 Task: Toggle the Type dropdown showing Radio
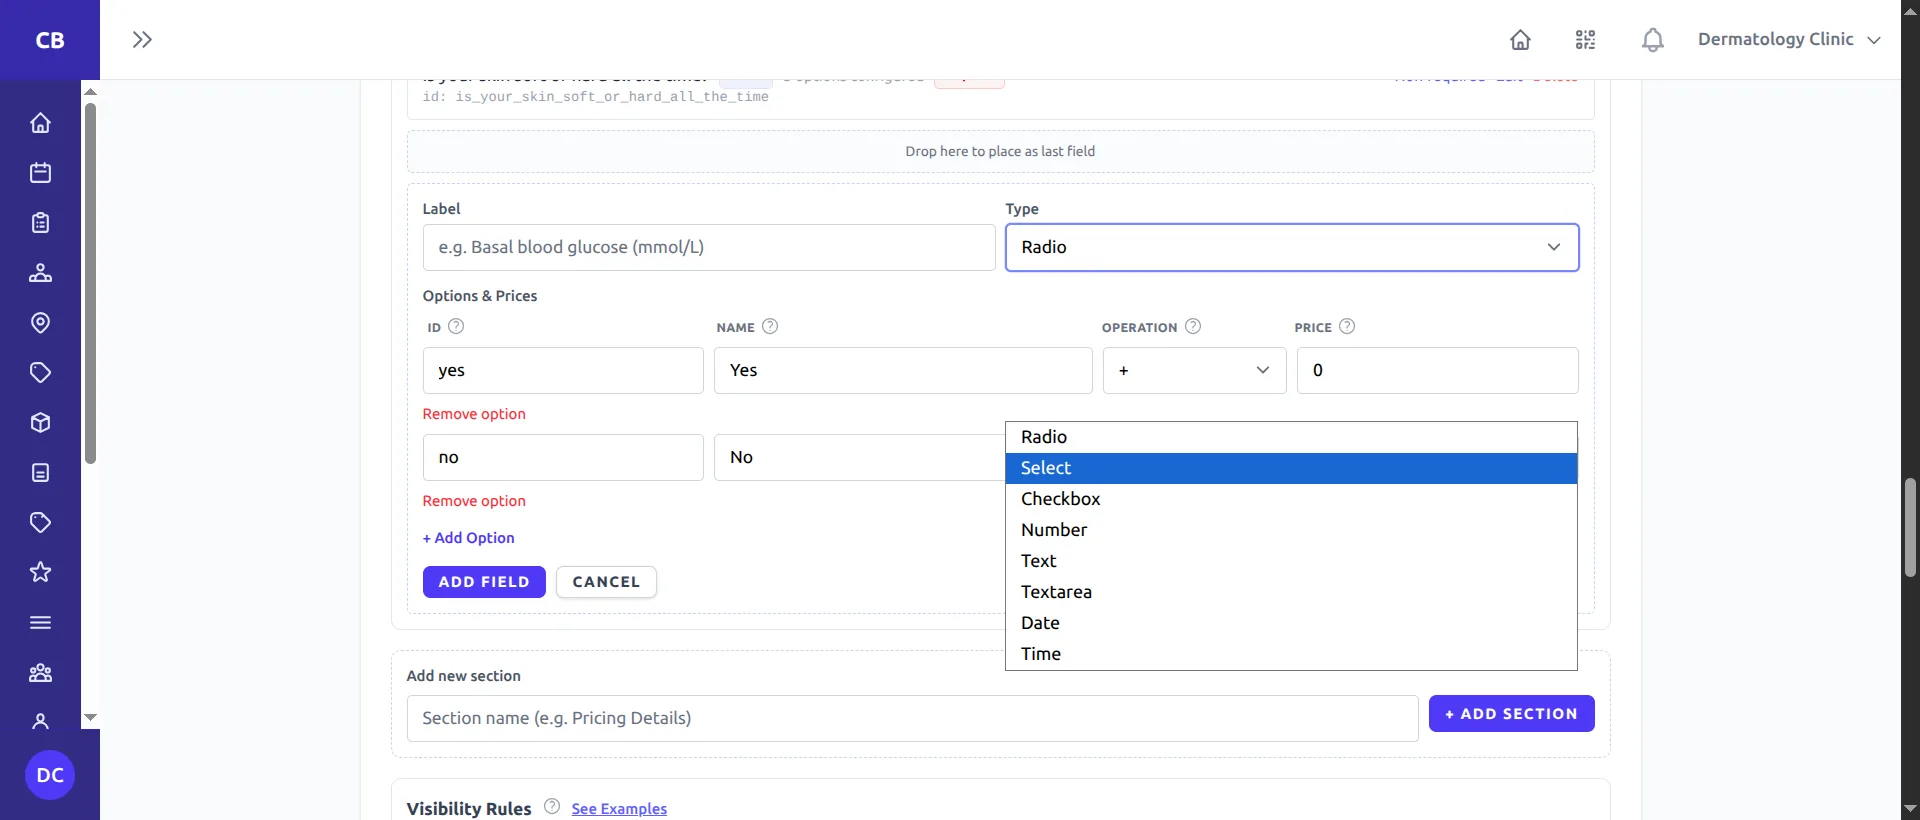(x=1292, y=247)
